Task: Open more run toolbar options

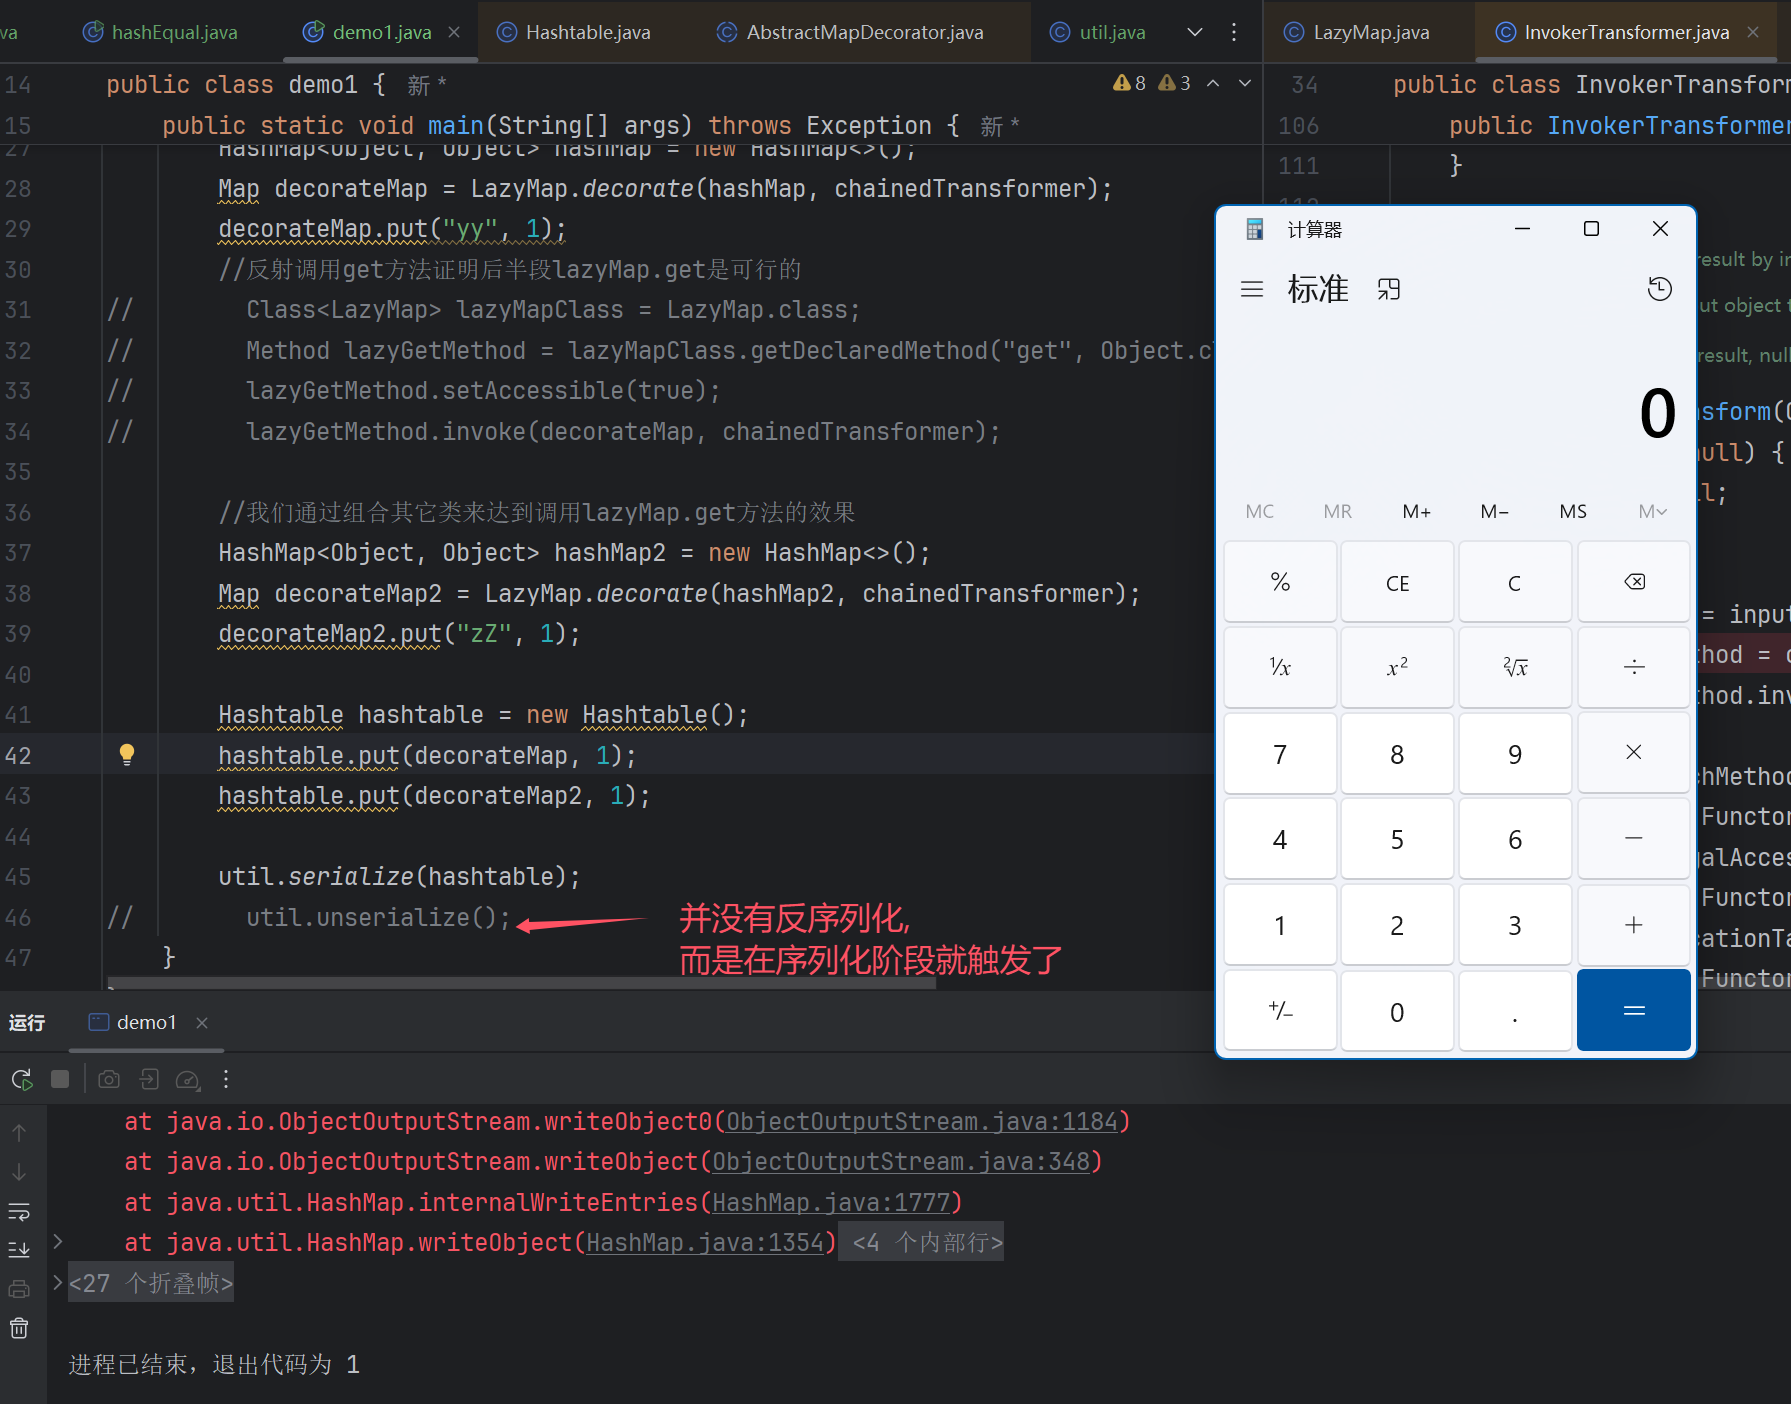Action: click(x=226, y=1079)
